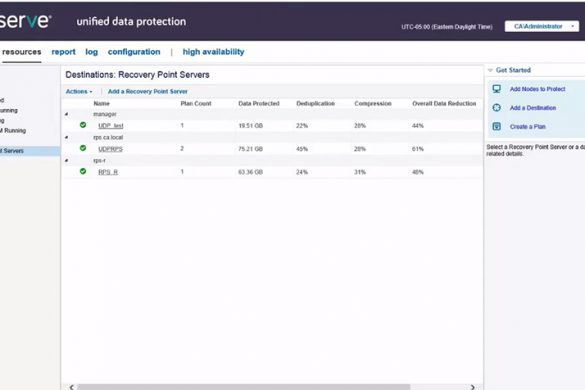This screenshot has height=390, width=585.
Task: Open the Actions dropdown menu
Action: click(79, 91)
